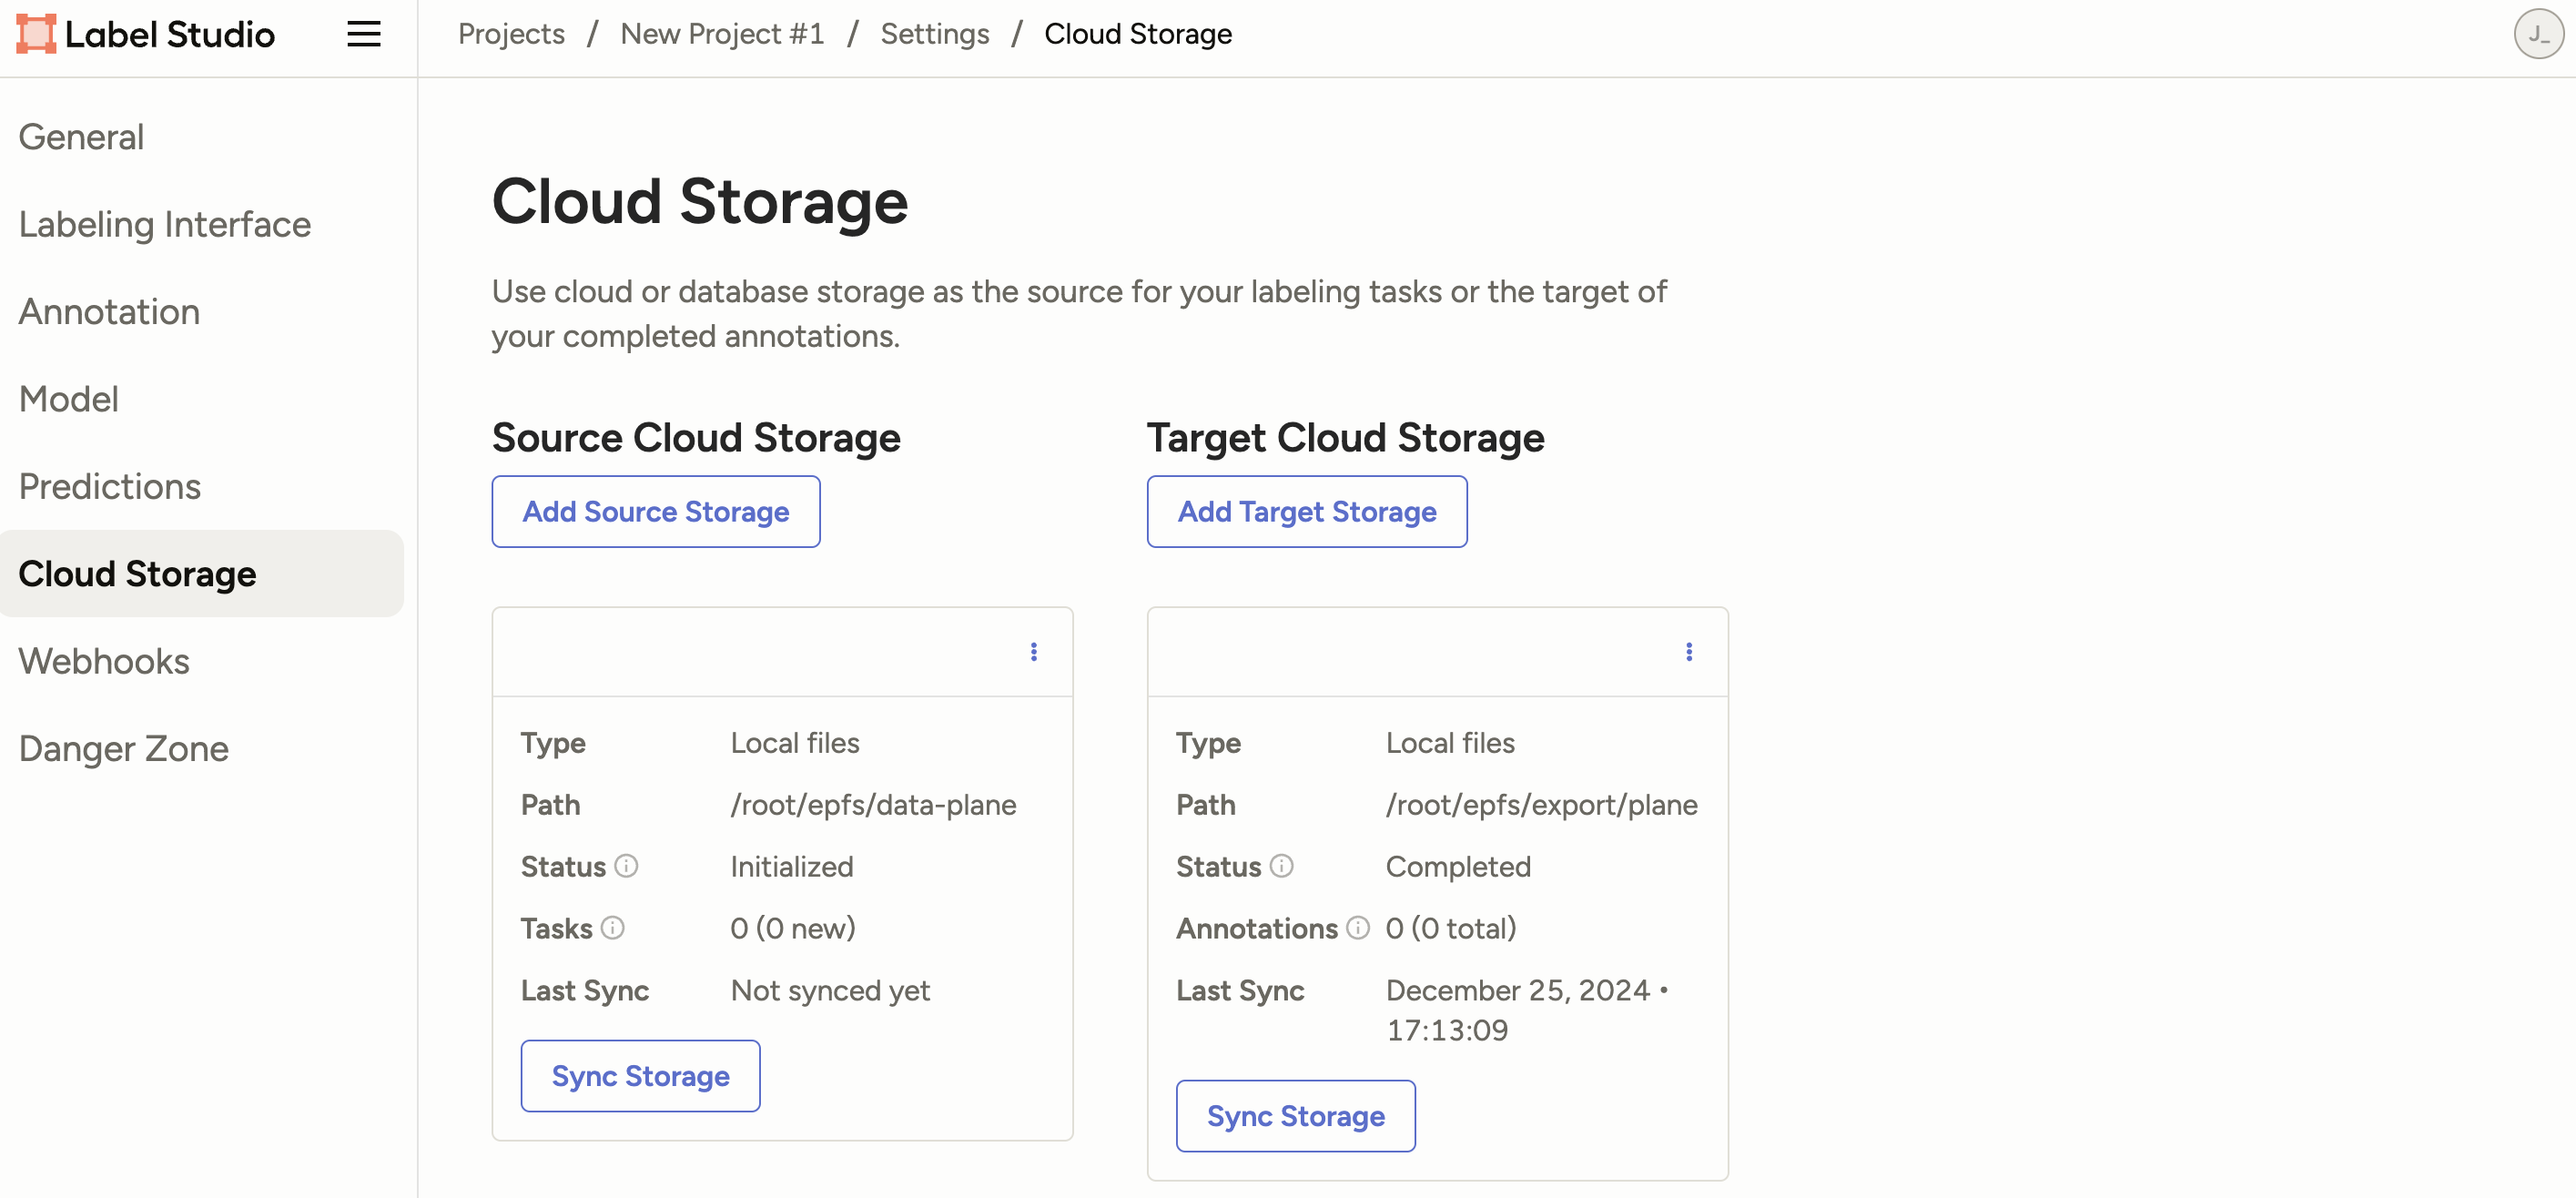Go to New Project #1 breadcrumb

coord(722,34)
